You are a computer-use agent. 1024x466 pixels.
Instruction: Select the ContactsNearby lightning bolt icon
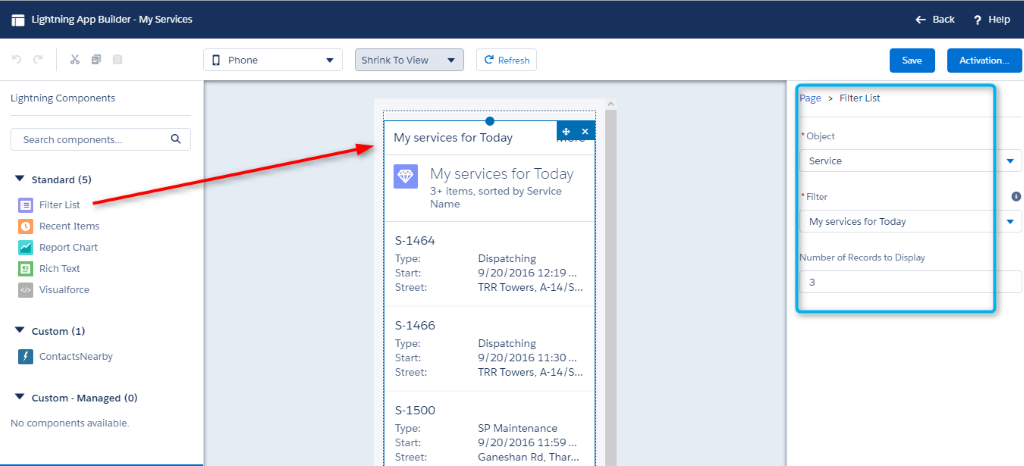click(25, 356)
